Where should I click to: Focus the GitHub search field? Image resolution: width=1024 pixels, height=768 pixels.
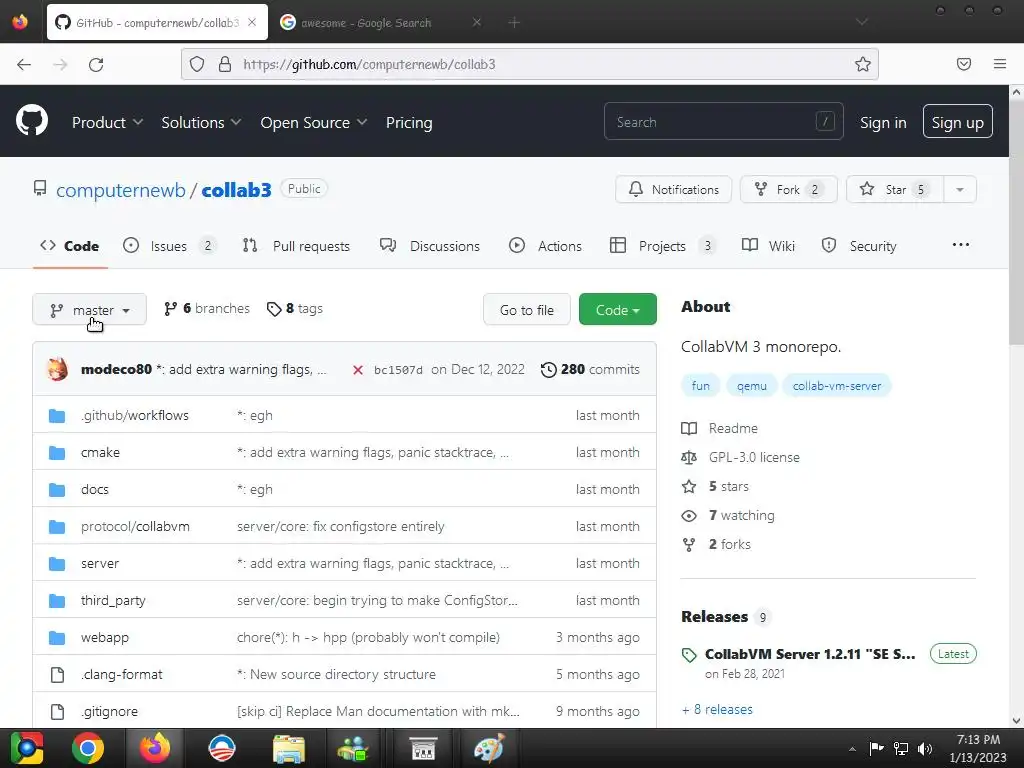(724, 121)
